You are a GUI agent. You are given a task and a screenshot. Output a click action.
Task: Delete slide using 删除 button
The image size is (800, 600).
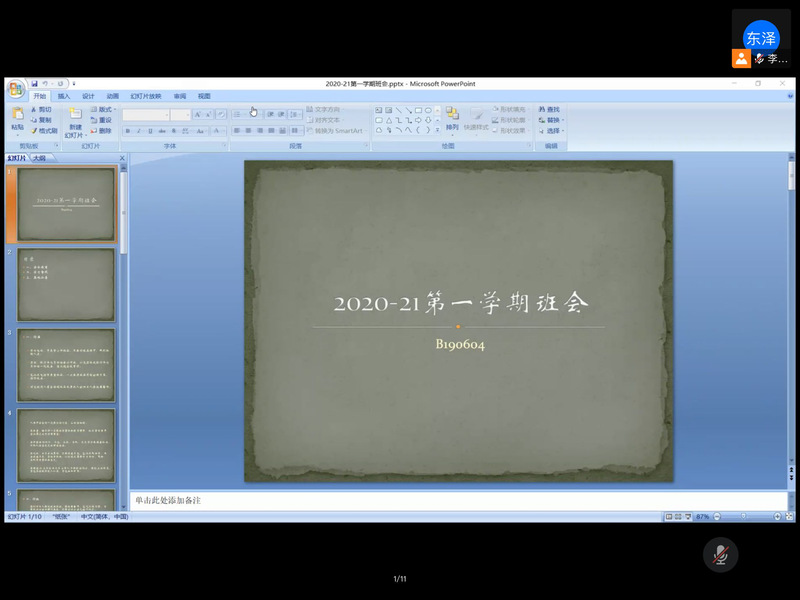(100, 130)
